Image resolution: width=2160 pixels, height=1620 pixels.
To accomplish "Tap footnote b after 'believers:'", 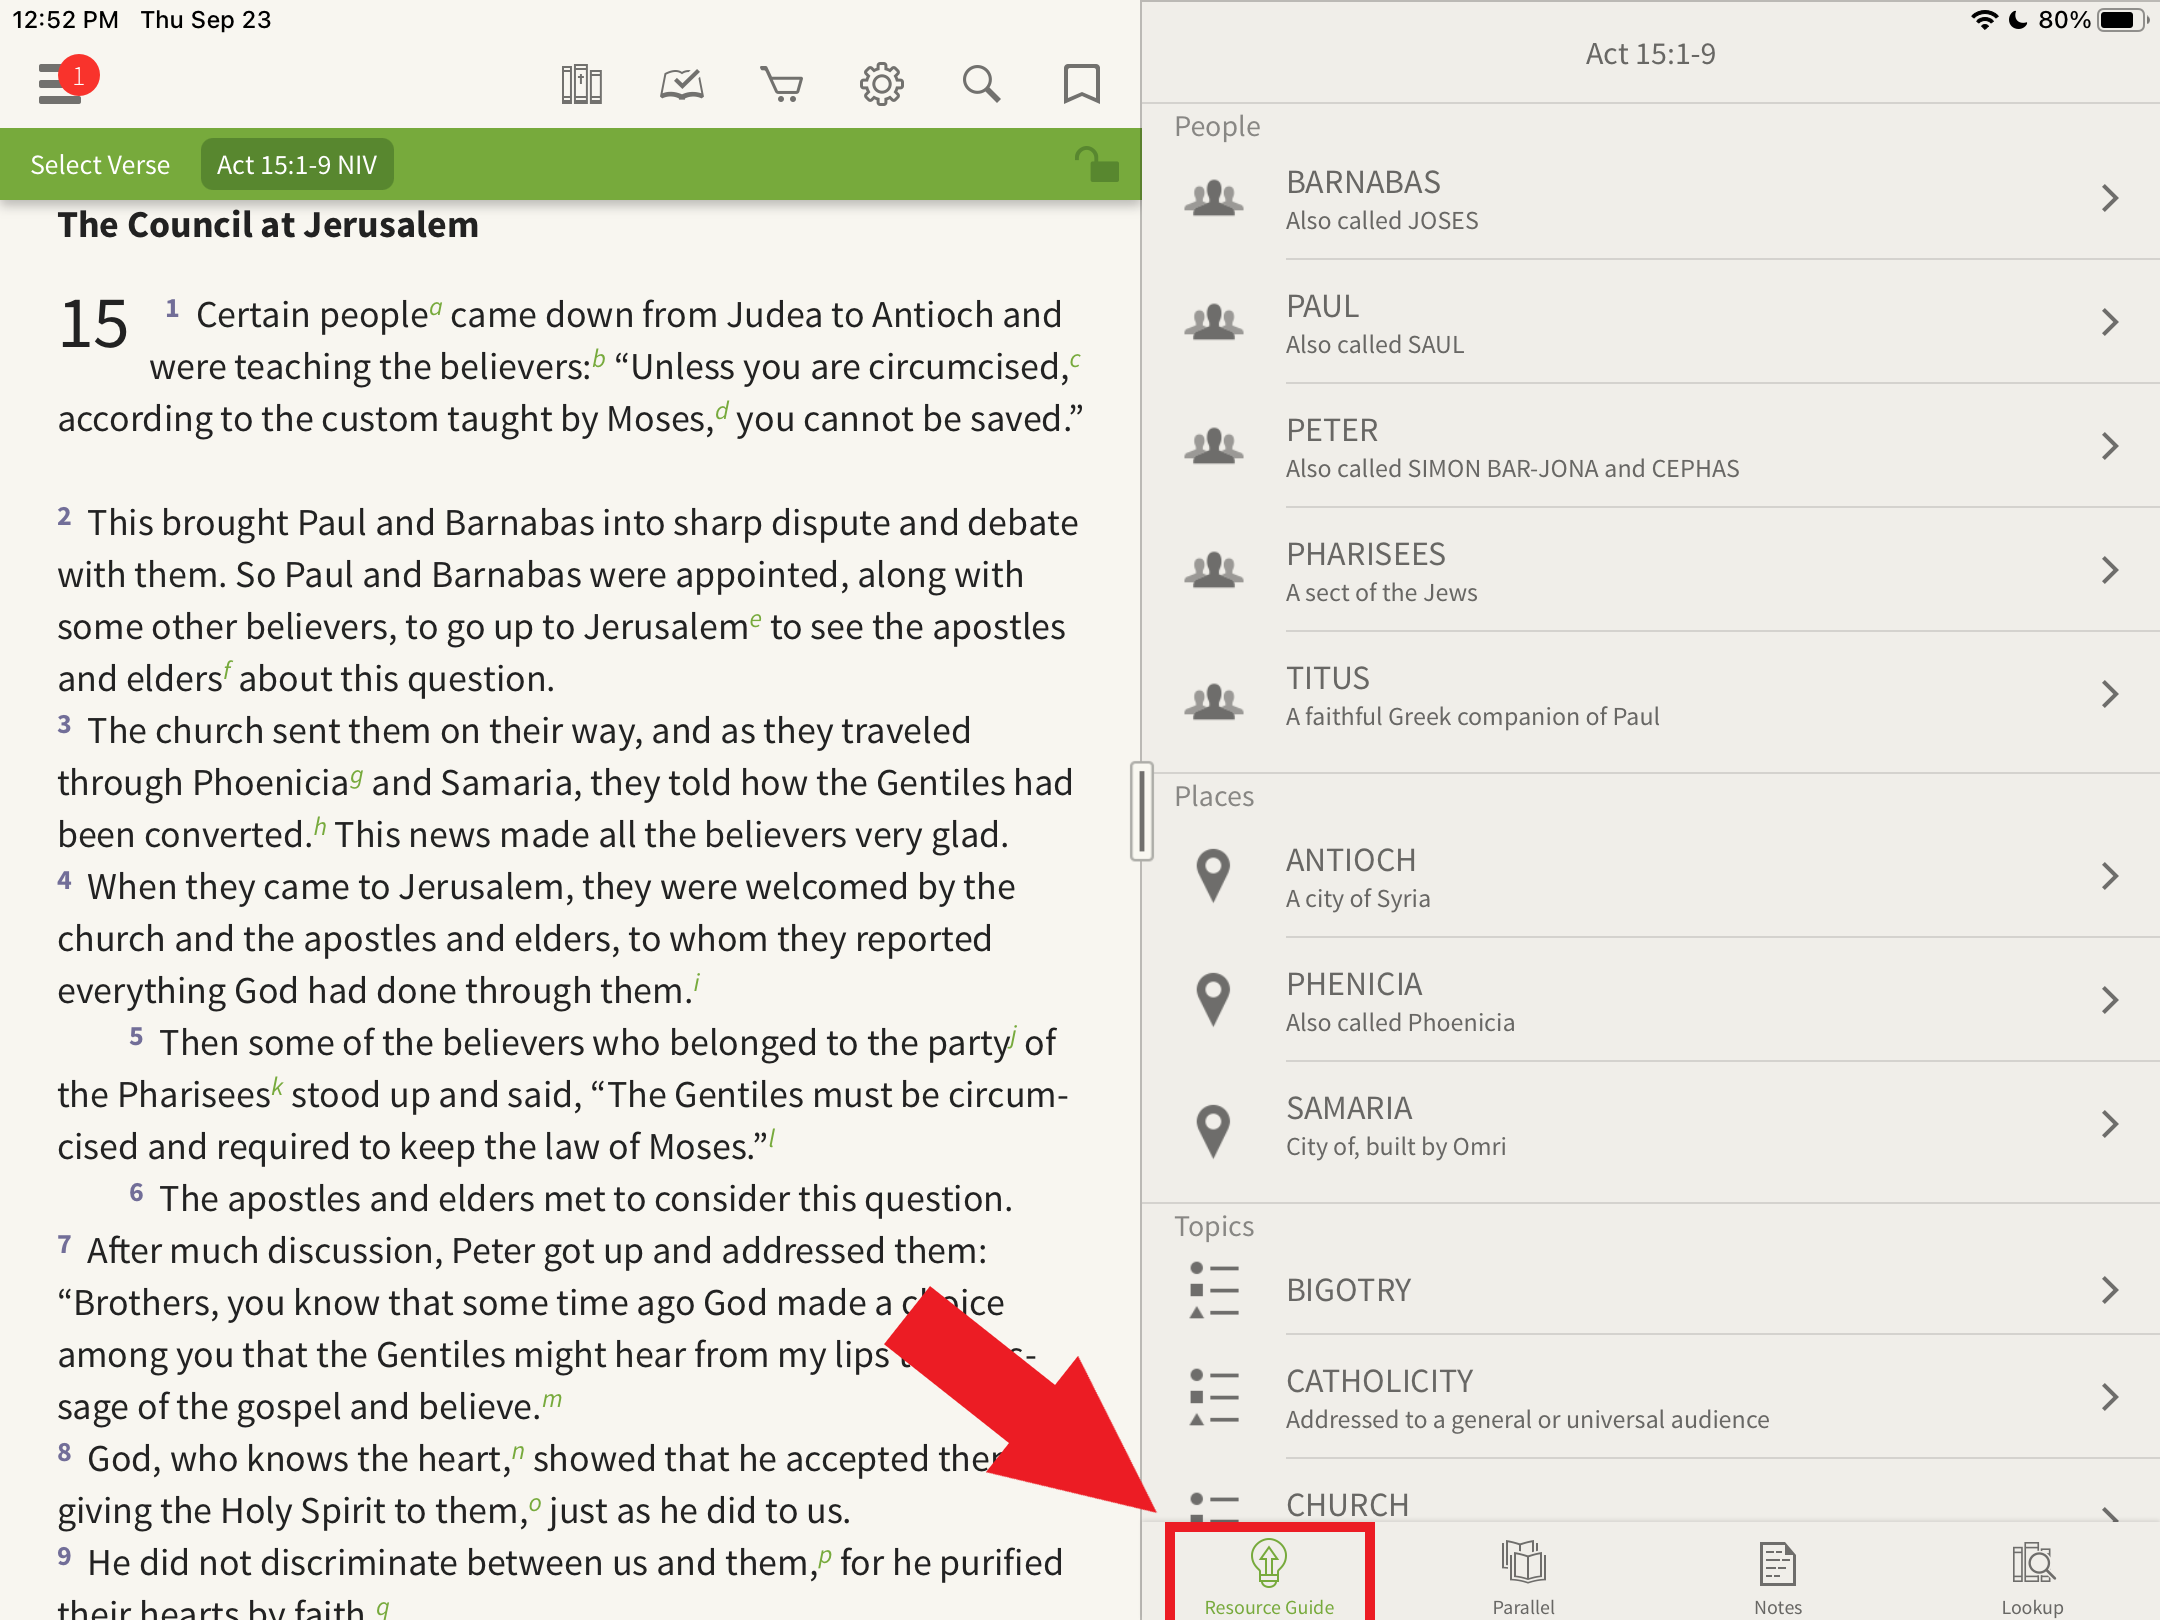I will click(599, 358).
